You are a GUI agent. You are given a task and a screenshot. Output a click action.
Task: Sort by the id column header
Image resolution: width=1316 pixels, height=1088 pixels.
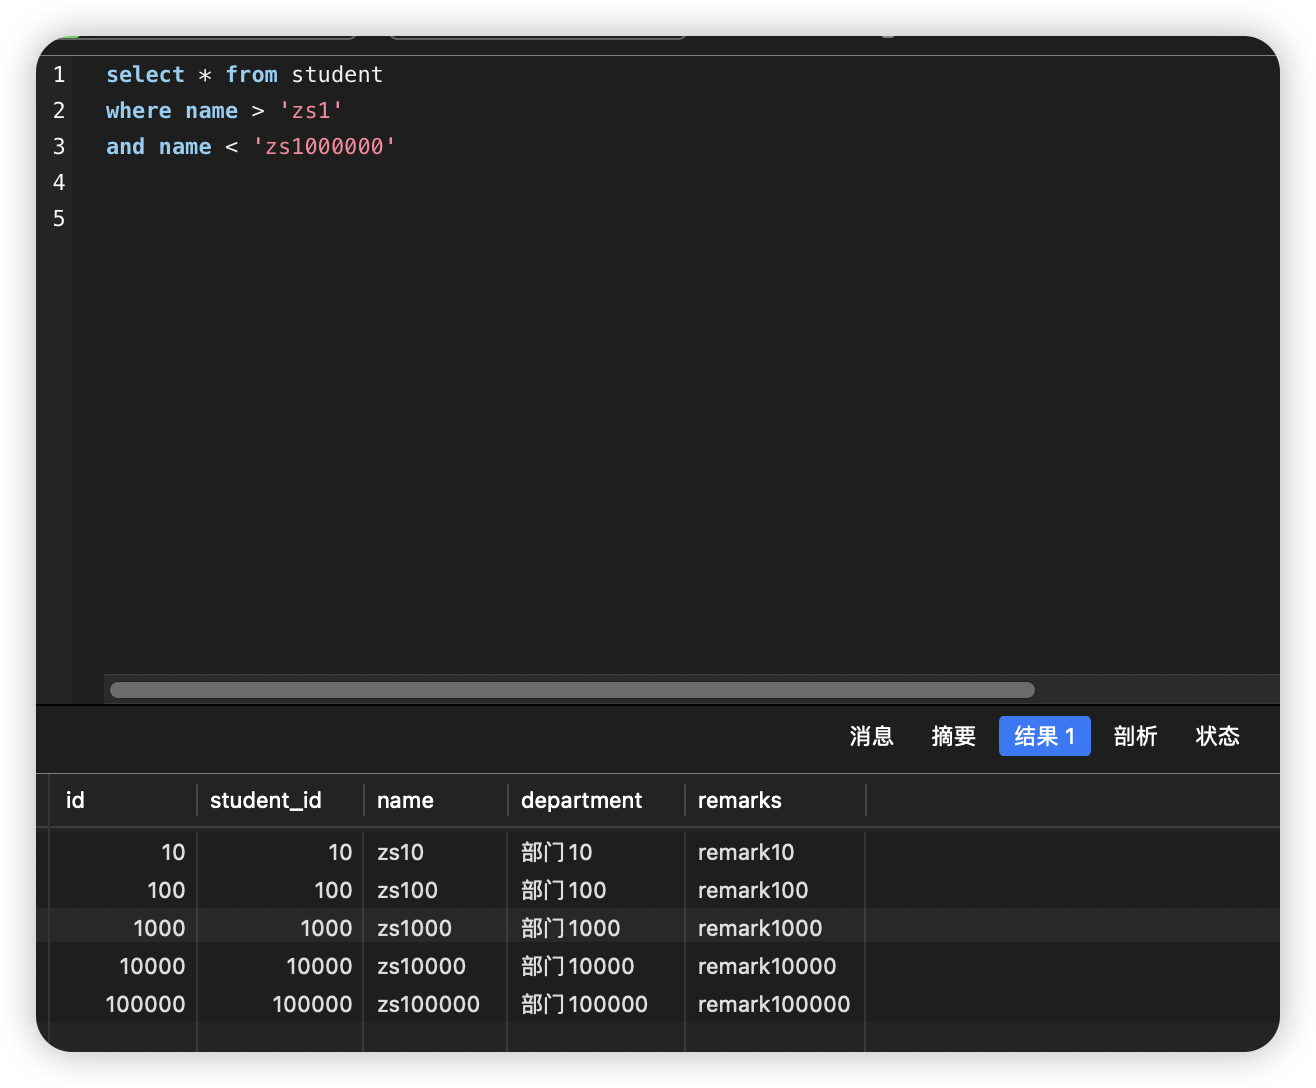[x=75, y=800]
